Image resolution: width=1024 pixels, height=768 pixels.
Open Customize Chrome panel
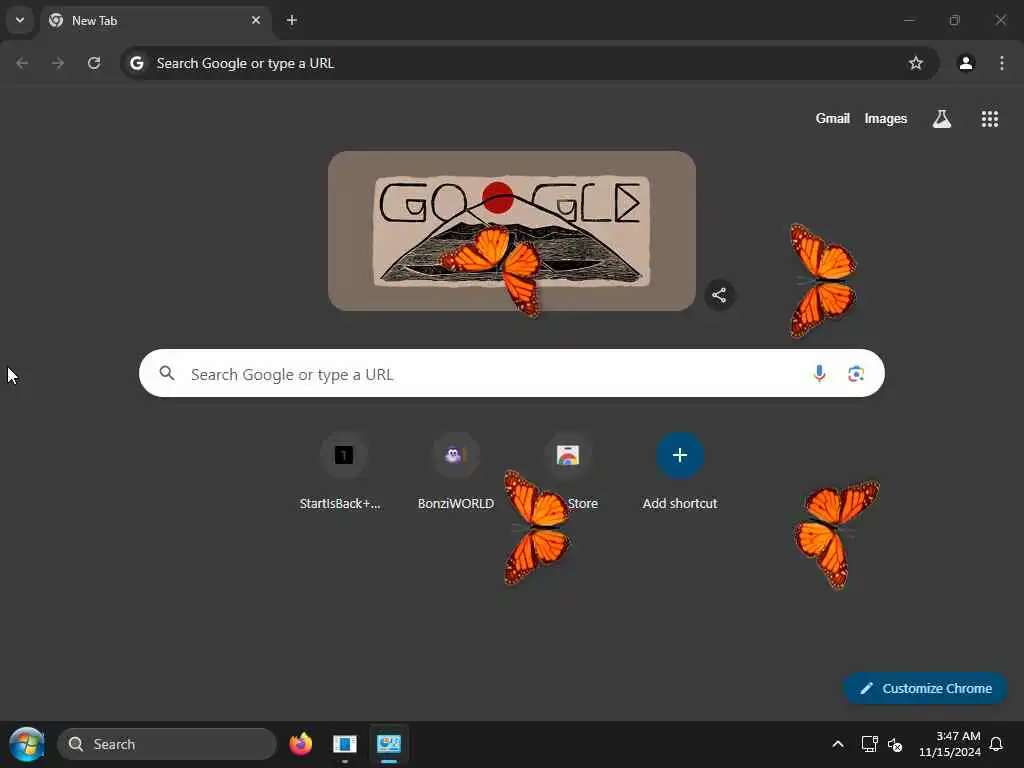pyautogui.click(x=925, y=688)
